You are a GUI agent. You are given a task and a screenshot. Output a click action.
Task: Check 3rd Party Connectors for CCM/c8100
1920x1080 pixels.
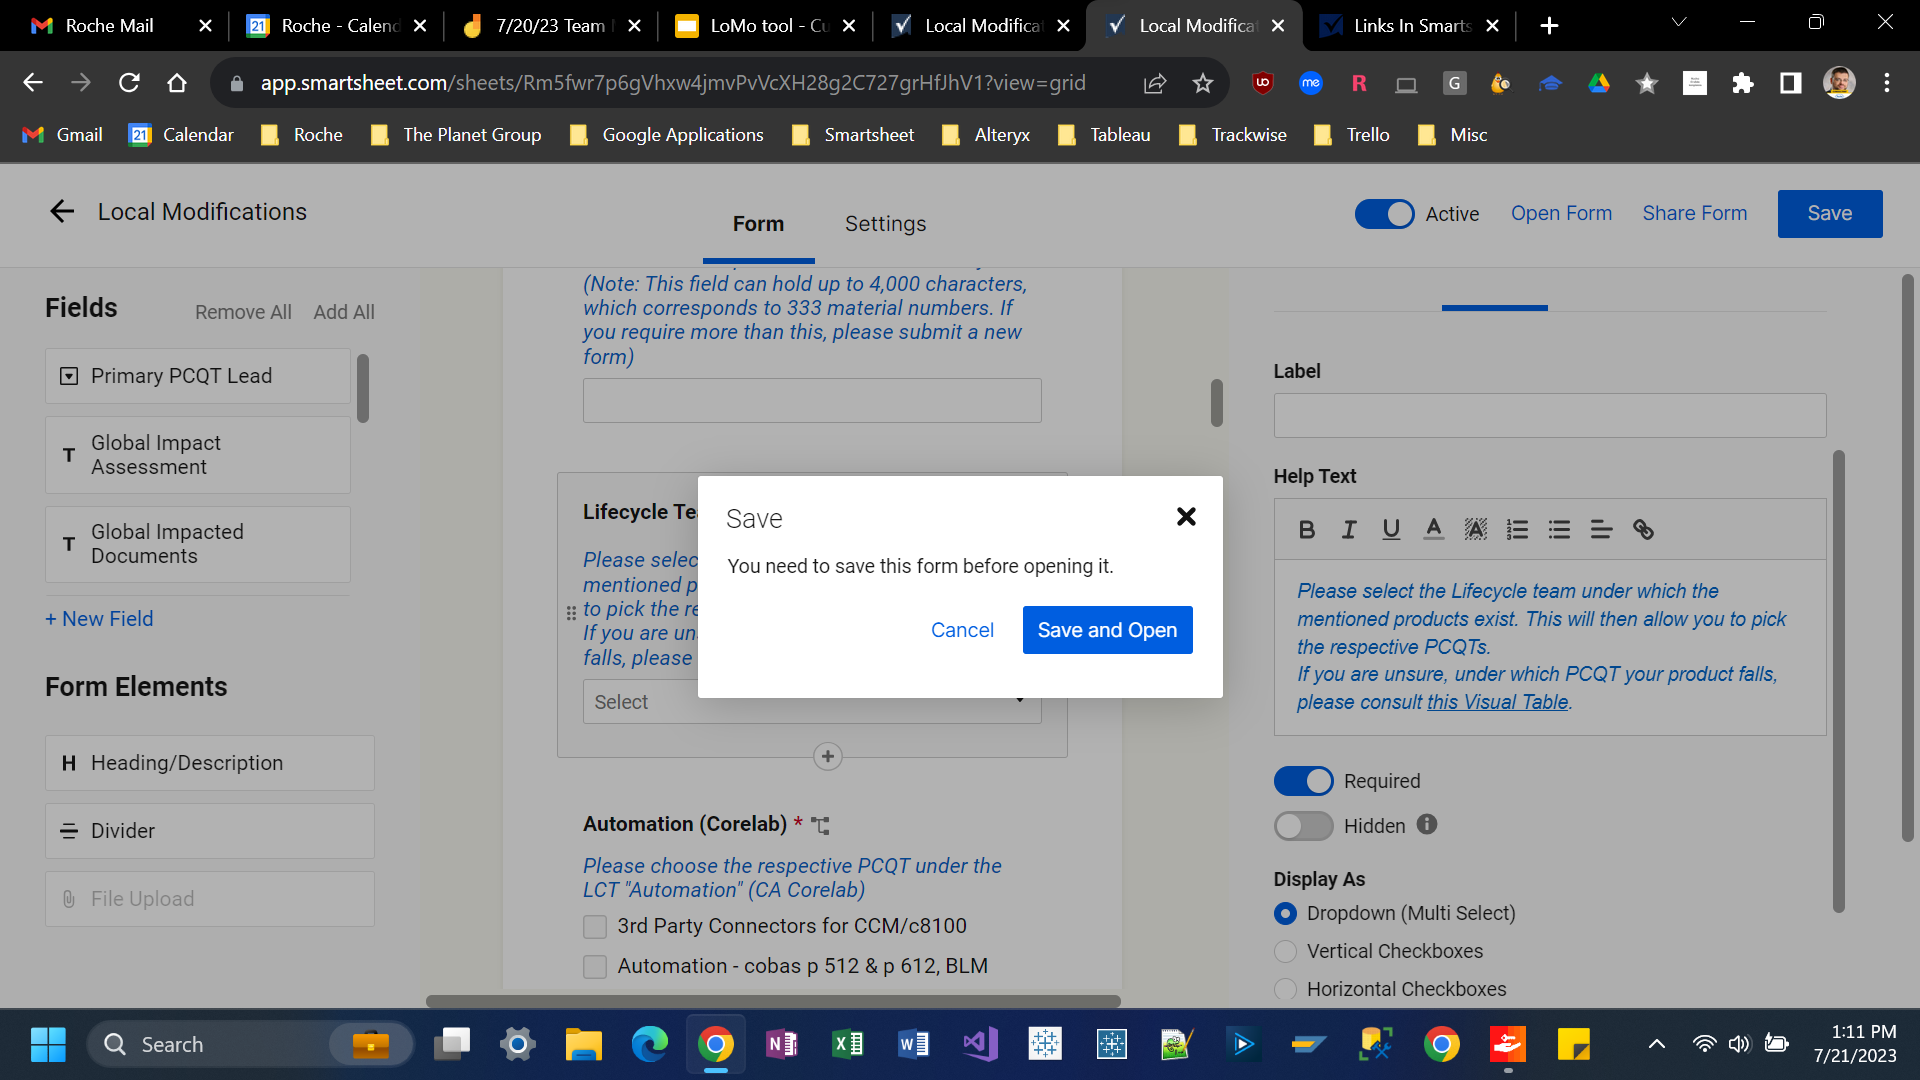pyautogui.click(x=595, y=927)
